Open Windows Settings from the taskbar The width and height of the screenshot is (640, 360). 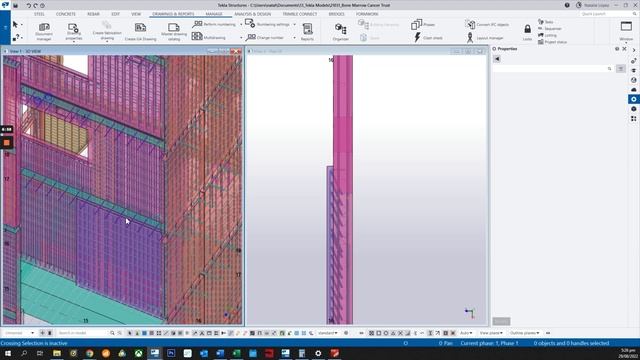pos(318,353)
